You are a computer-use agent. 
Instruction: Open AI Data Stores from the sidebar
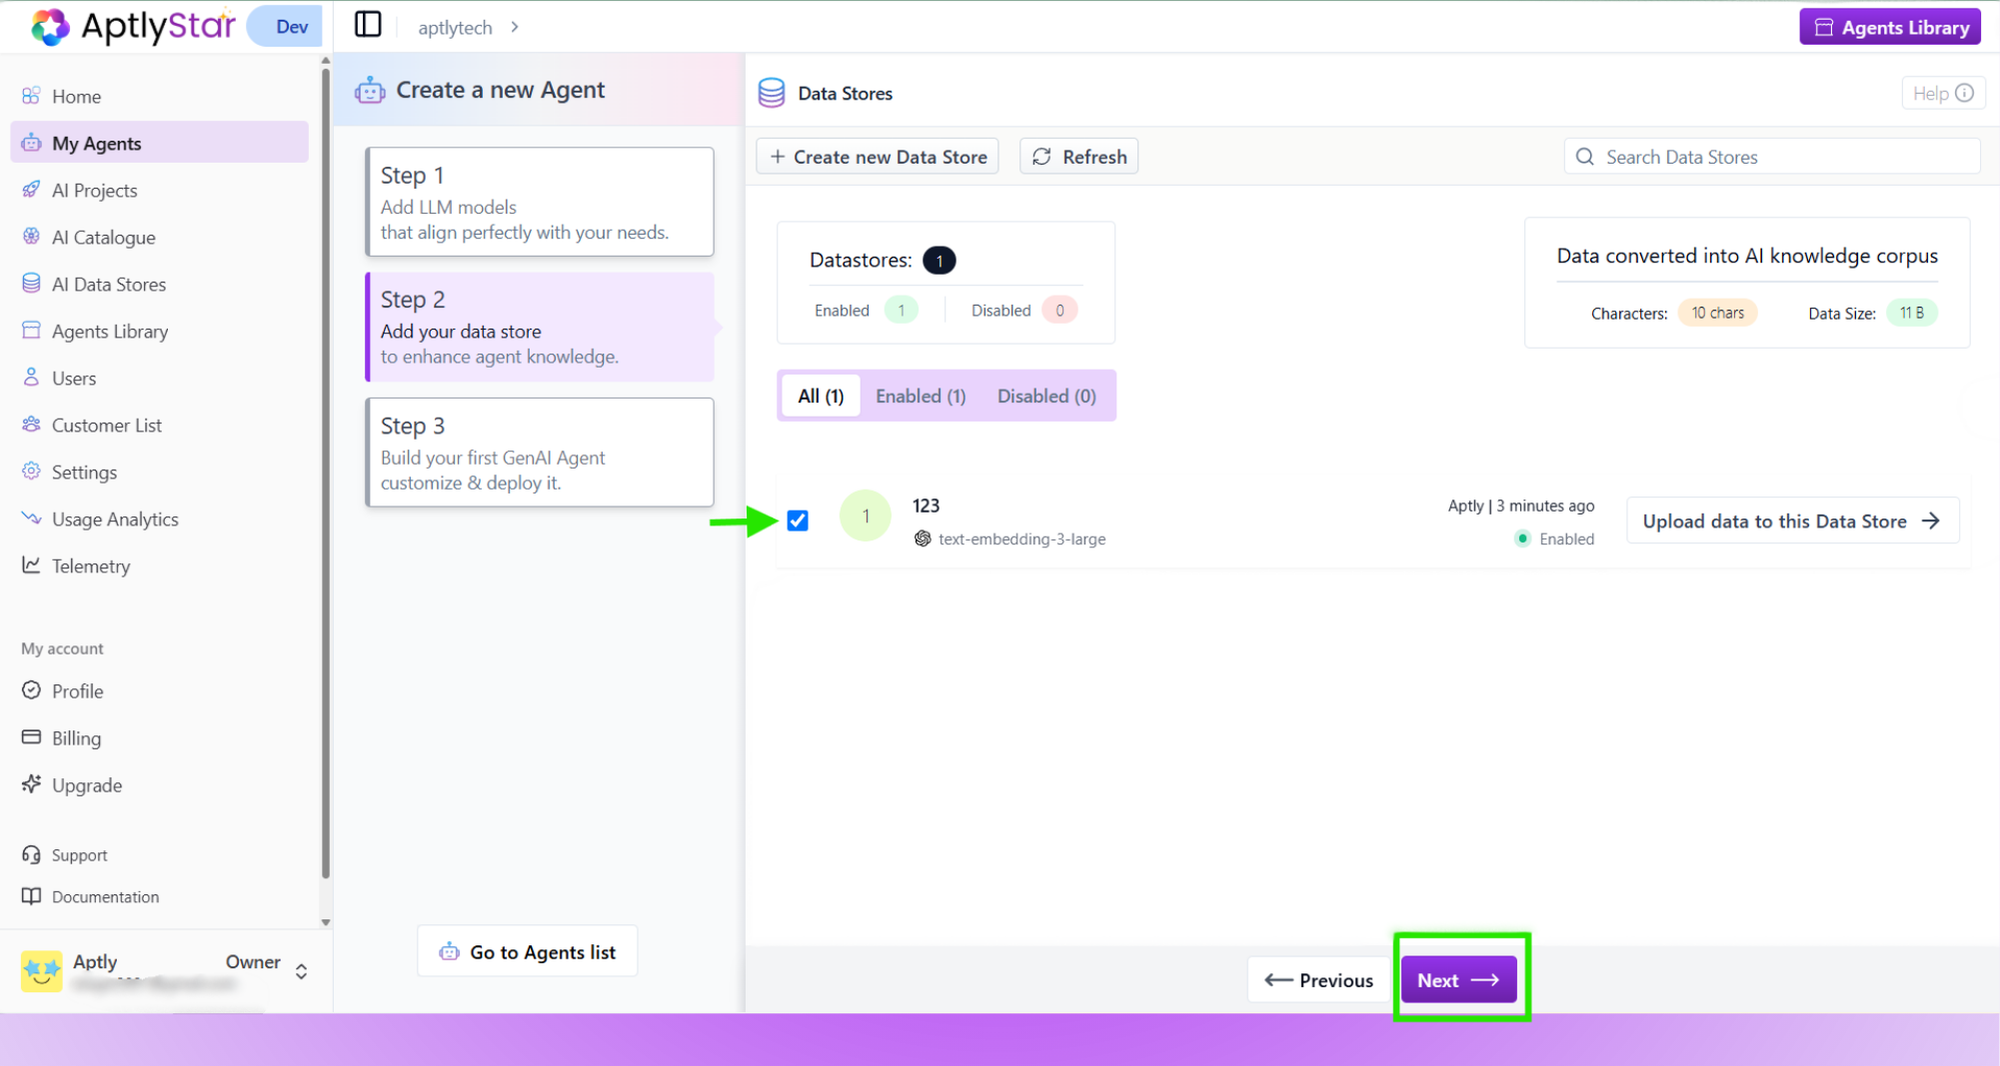click(31, 284)
